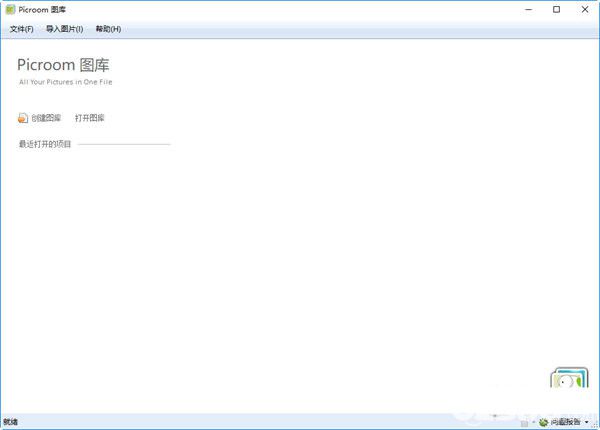Maximize the Picroom window
The width and height of the screenshot is (600, 430).
pyautogui.click(x=556, y=10)
